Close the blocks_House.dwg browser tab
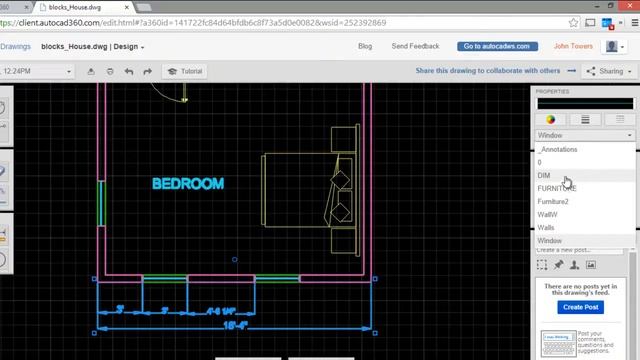 [127, 7]
